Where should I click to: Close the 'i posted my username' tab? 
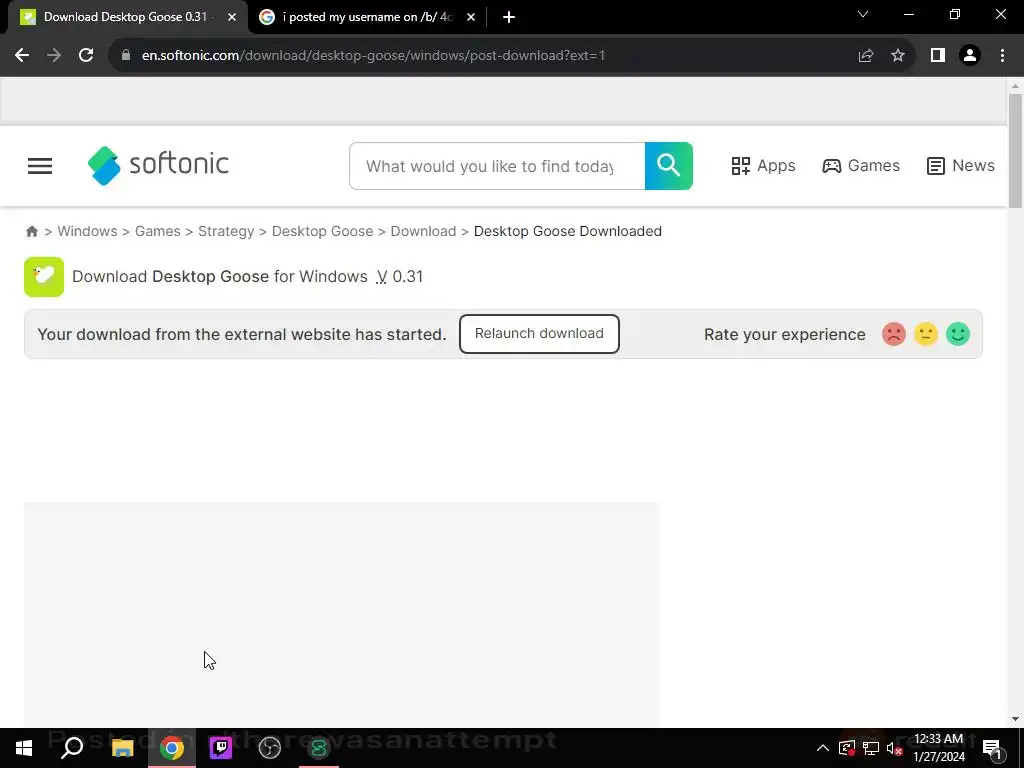coord(471,18)
